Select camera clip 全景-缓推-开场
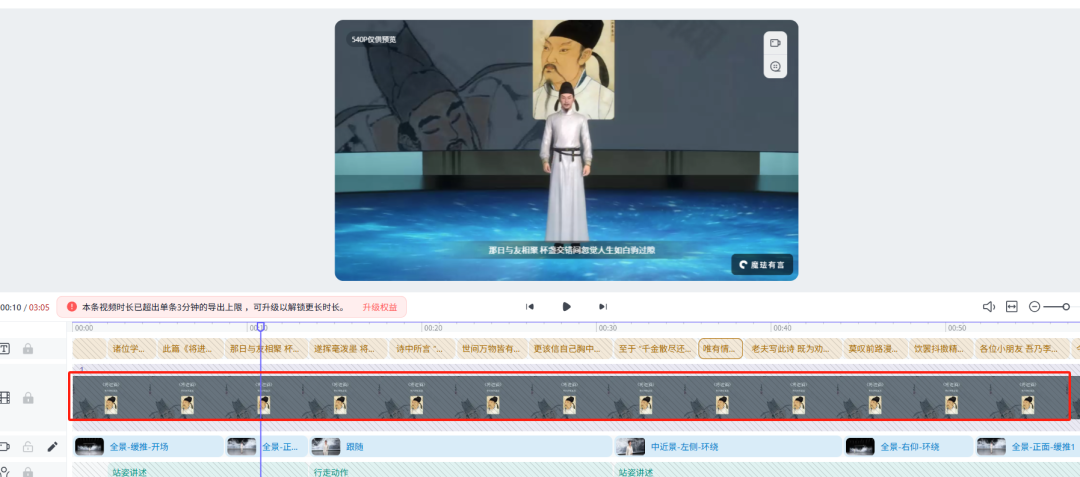This screenshot has height=477, width=1080. point(148,447)
